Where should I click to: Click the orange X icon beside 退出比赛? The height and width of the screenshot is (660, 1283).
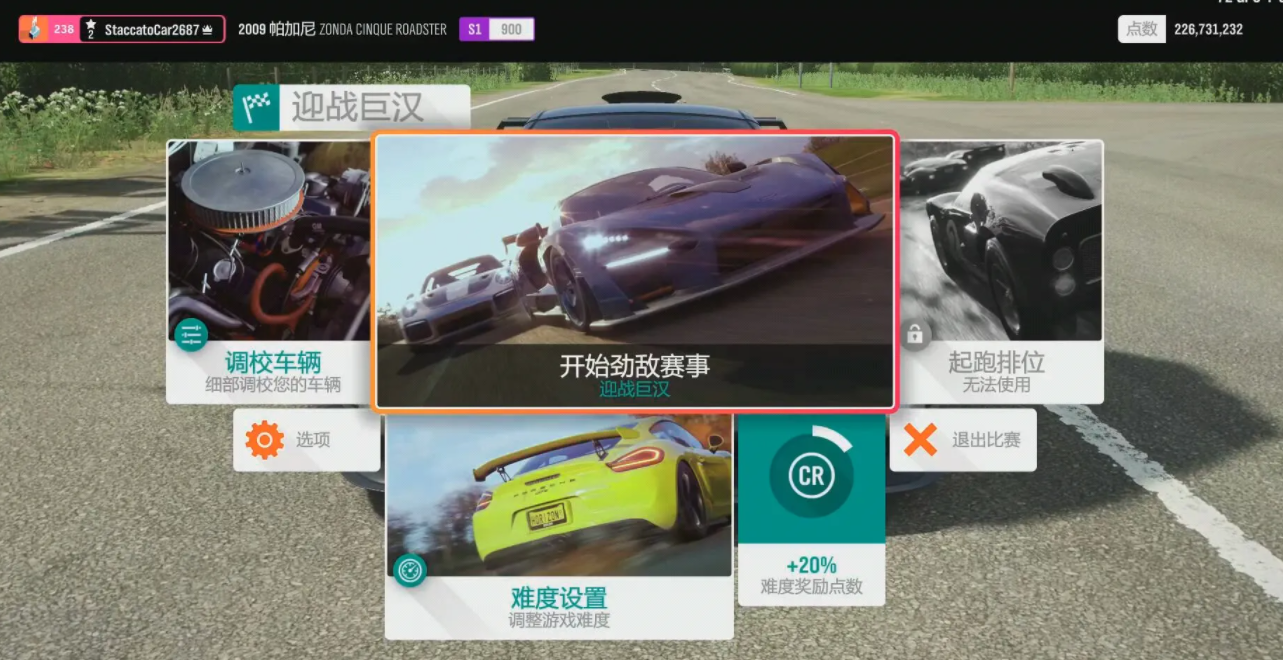click(x=920, y=440)
